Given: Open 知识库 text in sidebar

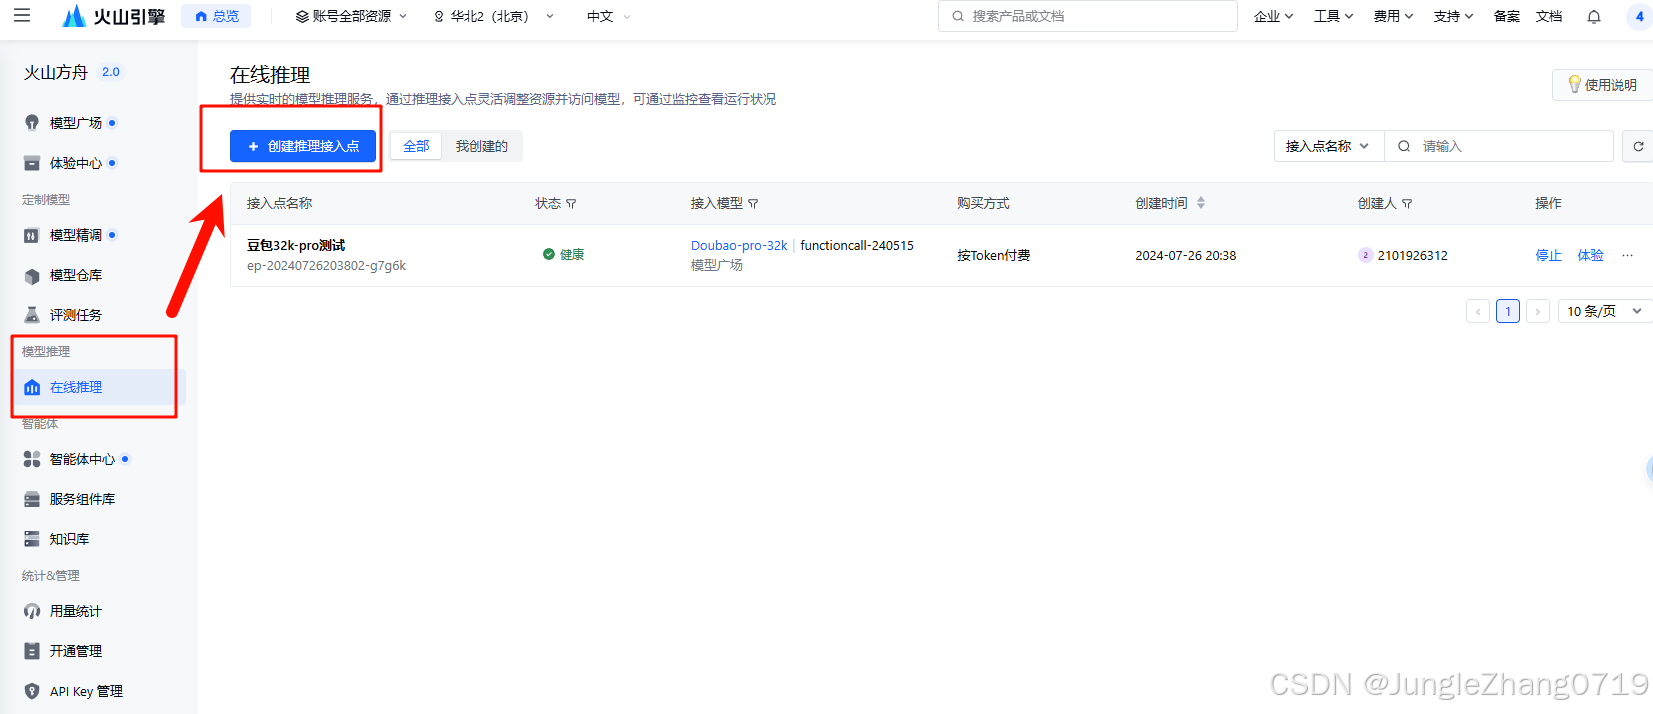Looking at the screenshot, I should tap(70, 539).
